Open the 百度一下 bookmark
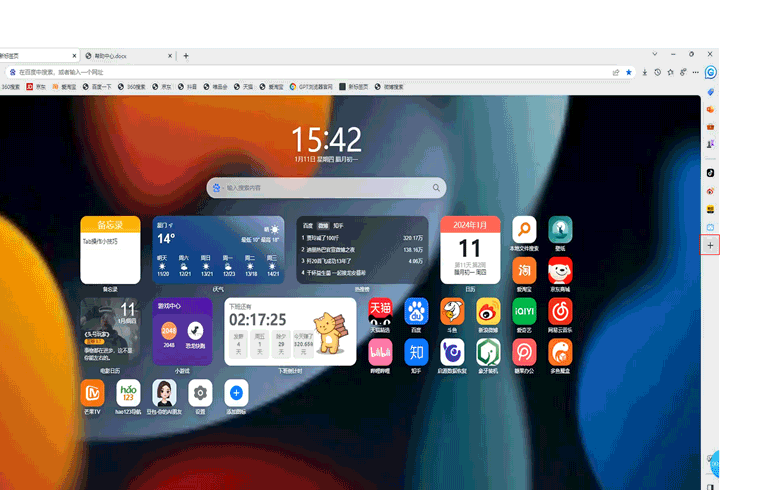 click(97, 87)
